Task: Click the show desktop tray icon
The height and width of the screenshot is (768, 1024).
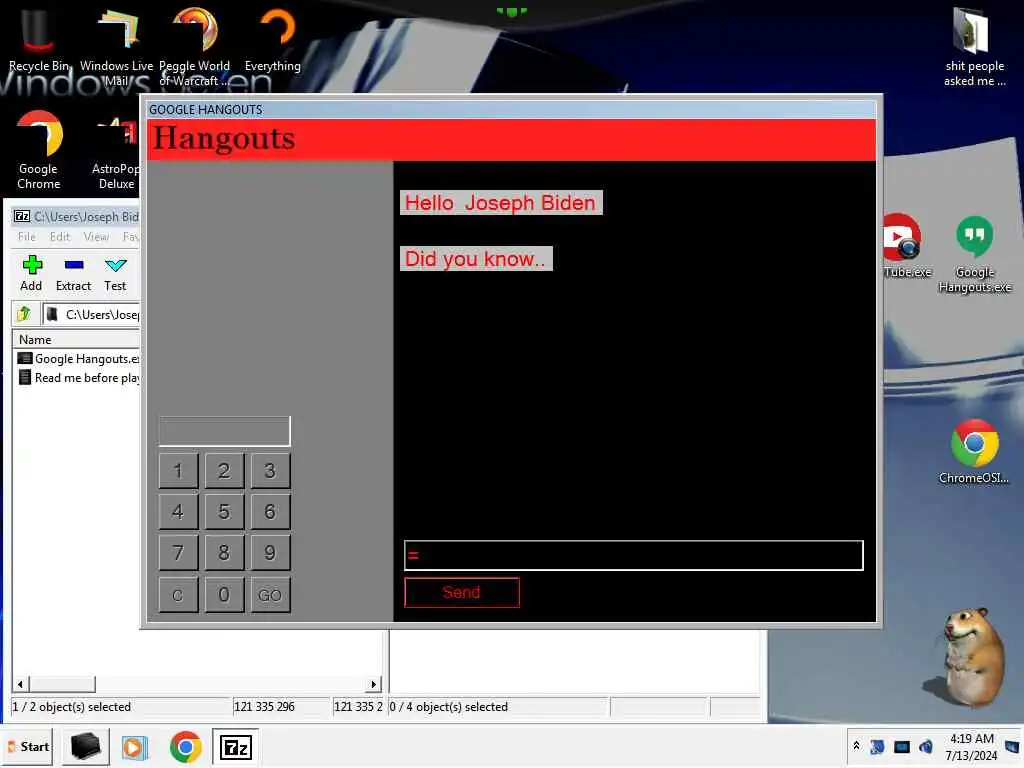Action: (1012, 746)
